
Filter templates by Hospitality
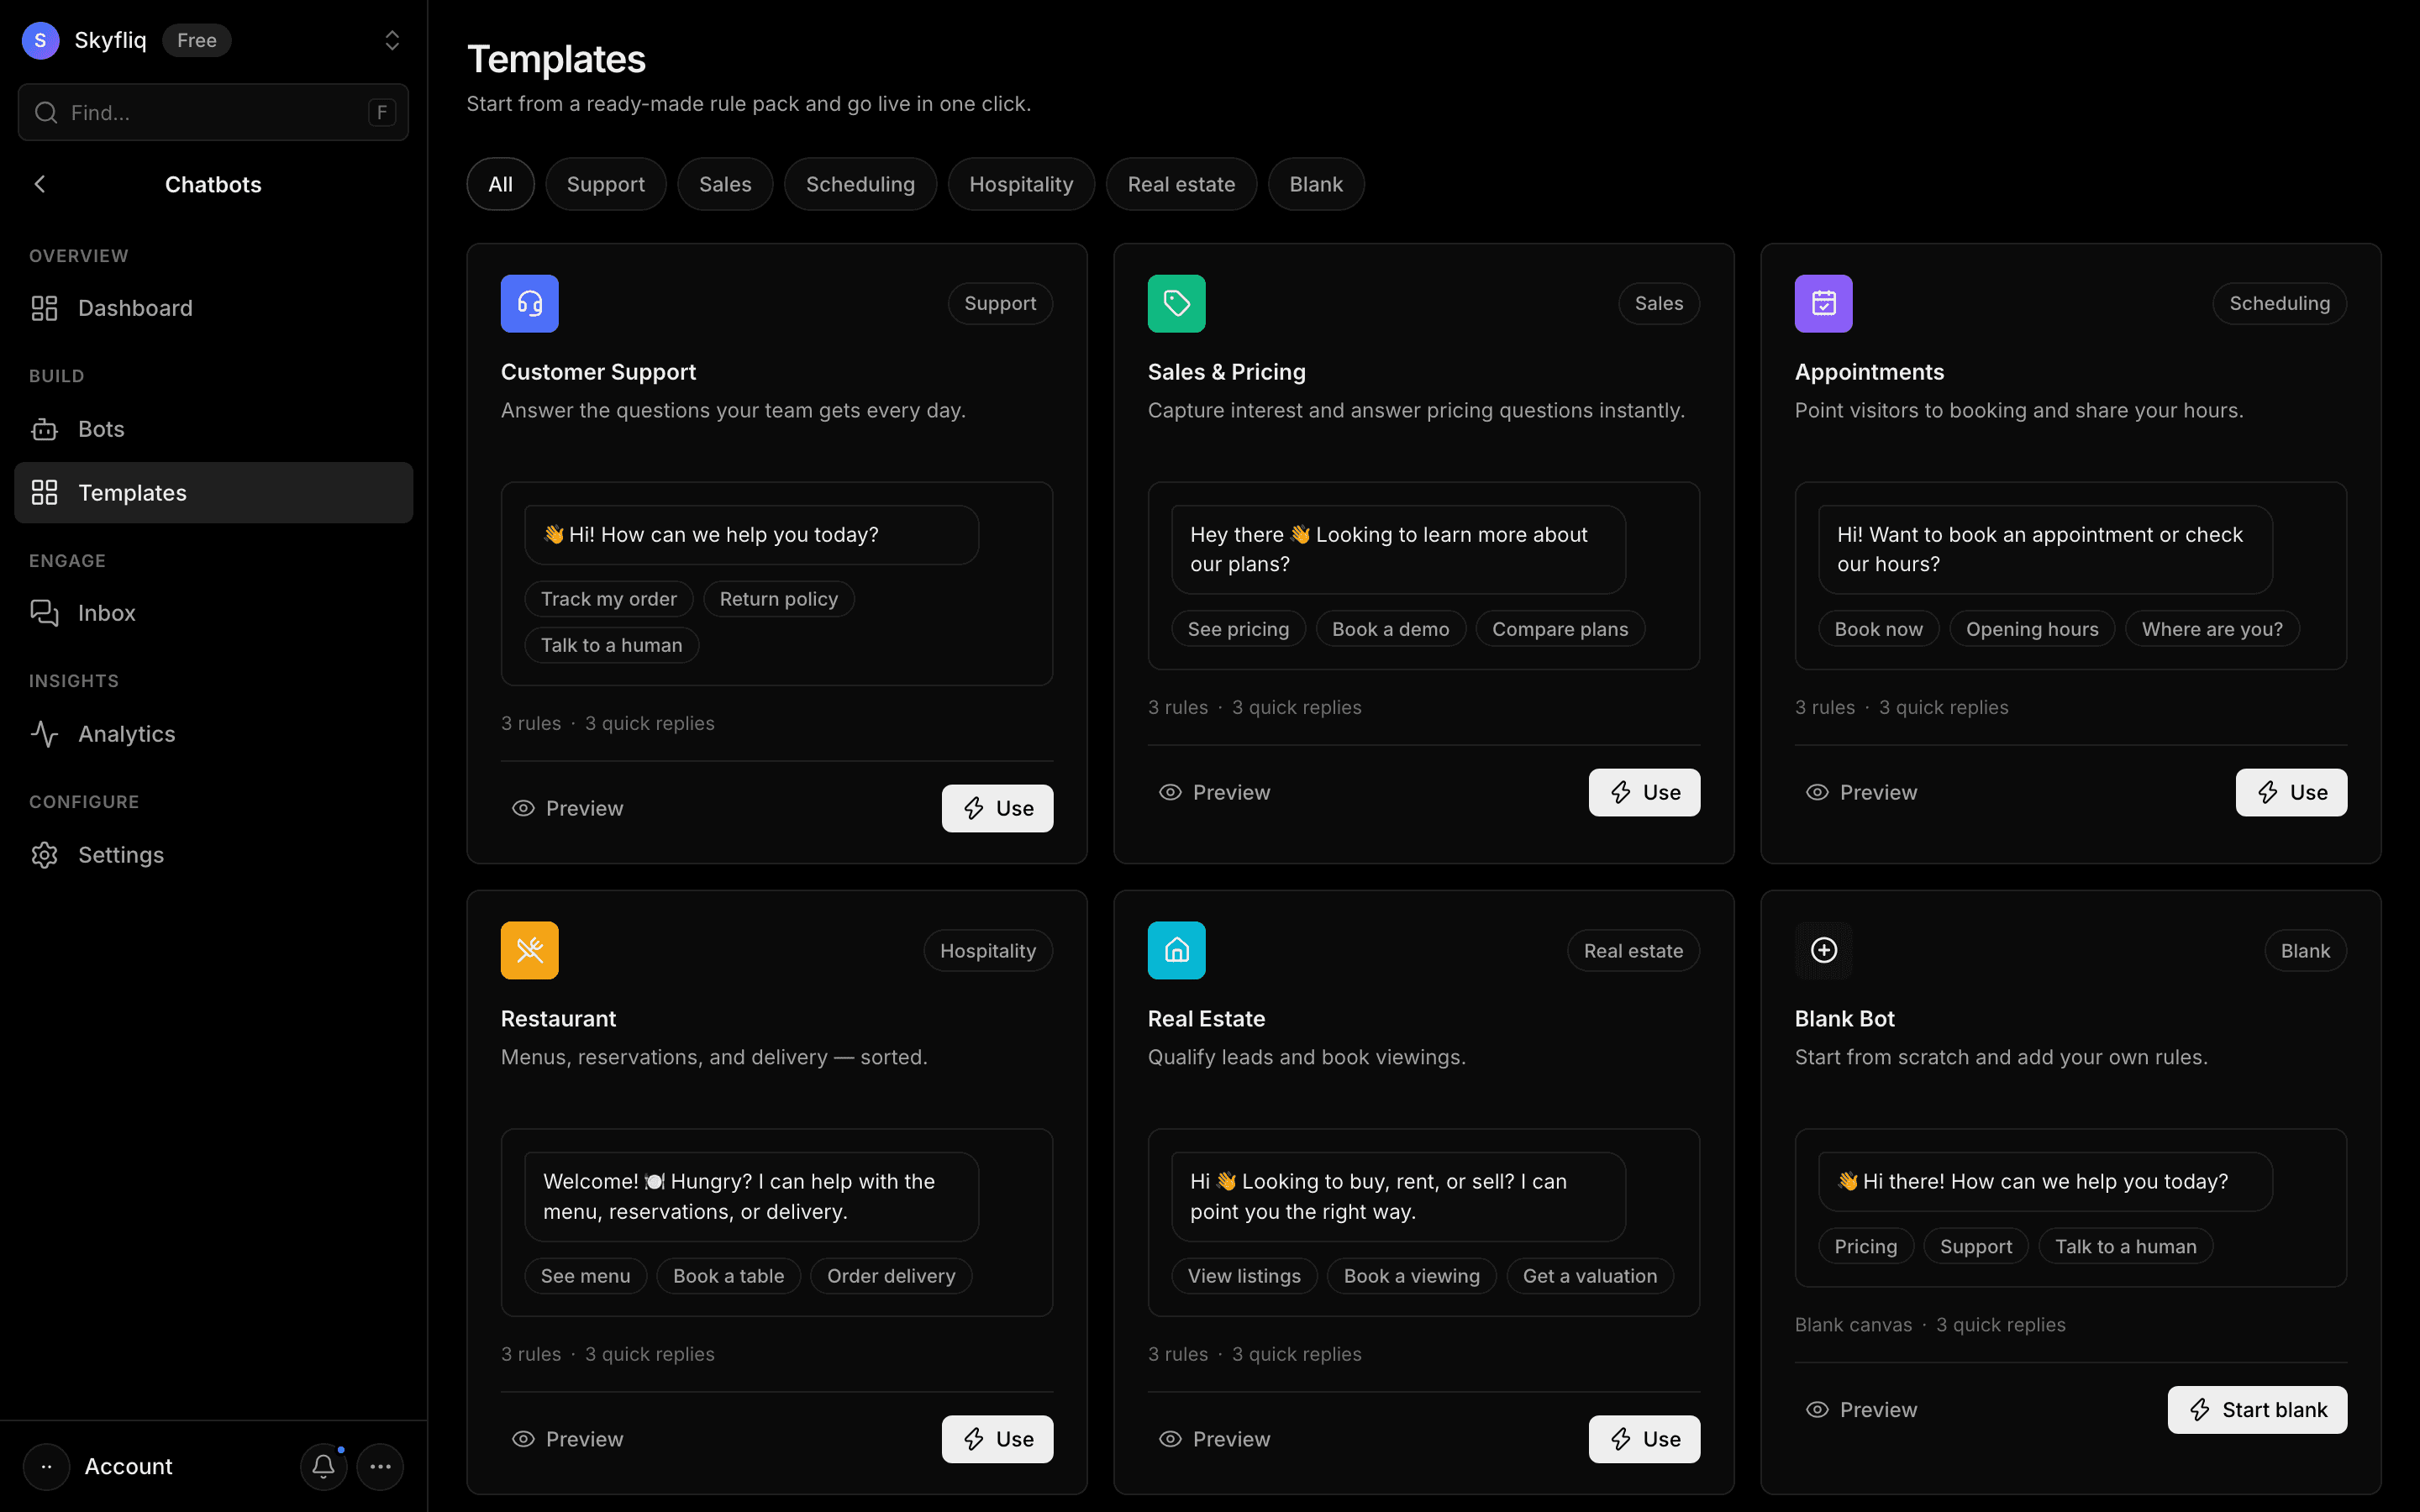(1021, 184)
